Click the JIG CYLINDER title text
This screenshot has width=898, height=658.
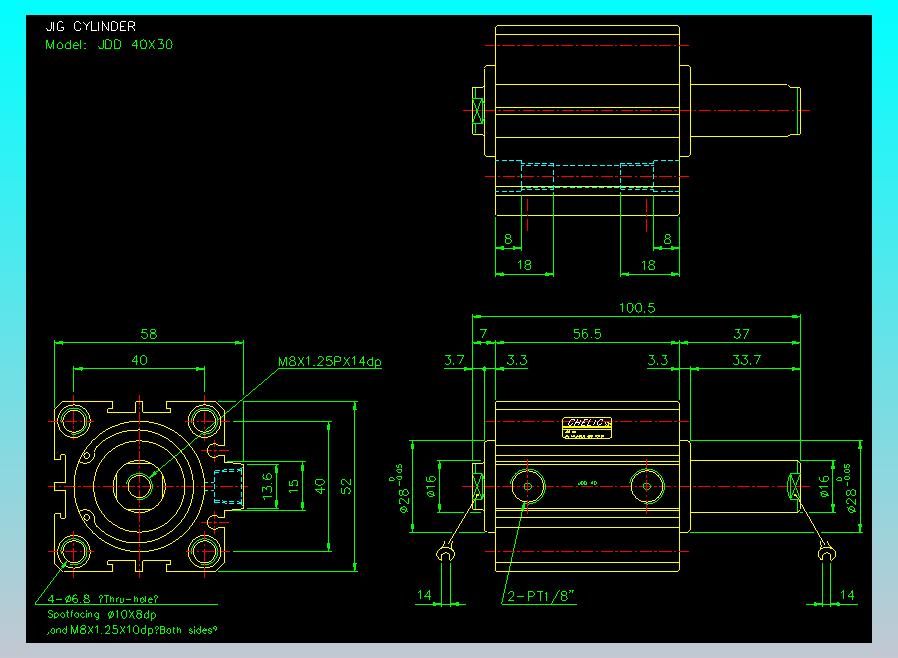[90, 26]
